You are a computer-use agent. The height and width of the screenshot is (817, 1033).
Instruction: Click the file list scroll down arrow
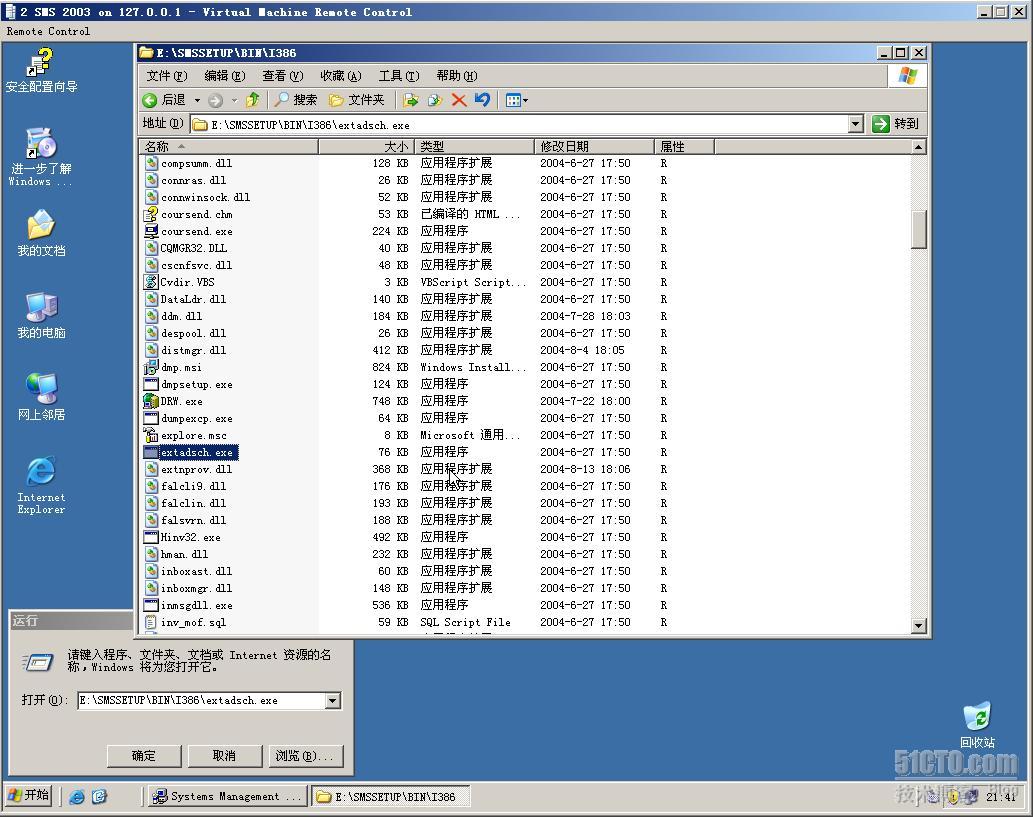(x=918, y=625)
